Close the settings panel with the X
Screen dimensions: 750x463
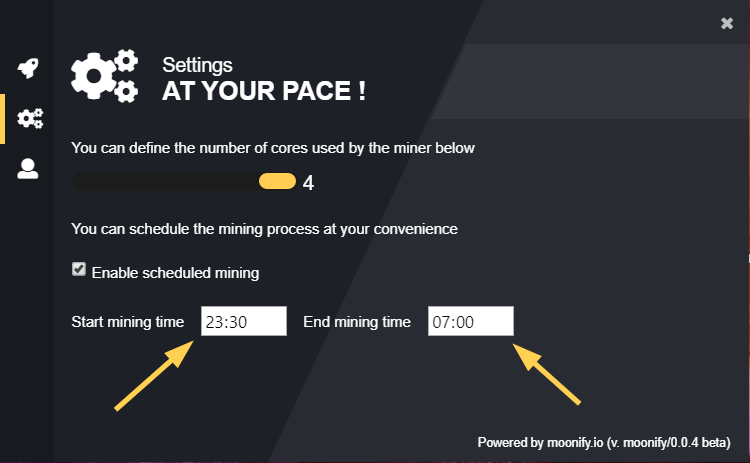[727, 23]
